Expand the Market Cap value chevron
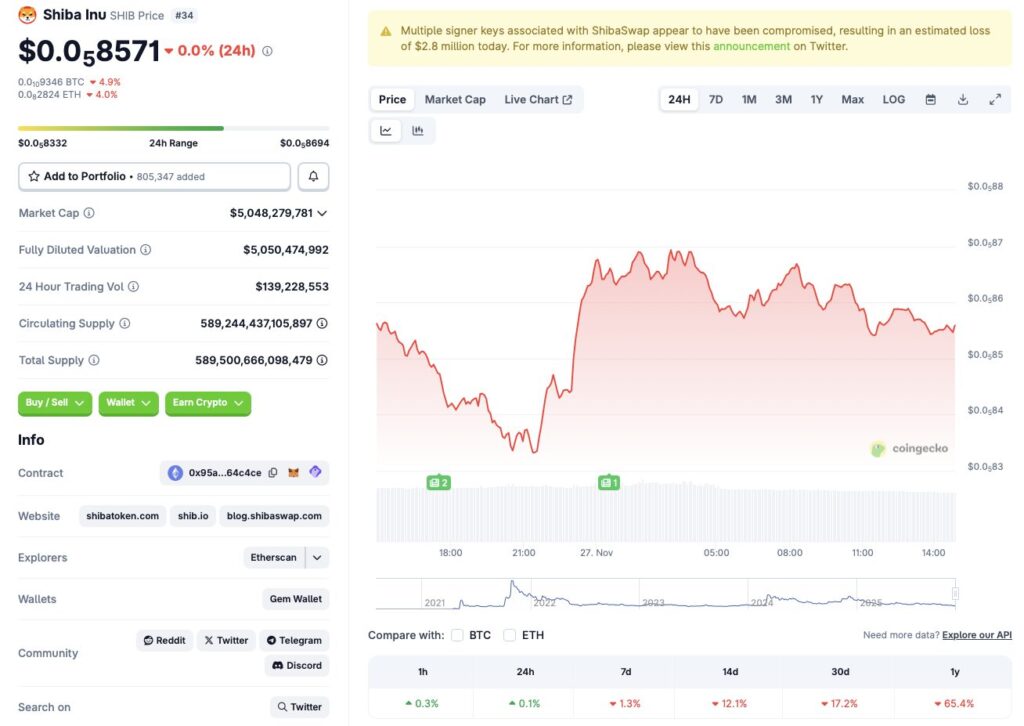The height and width of the screenshot is (726, 1024). 322,213
